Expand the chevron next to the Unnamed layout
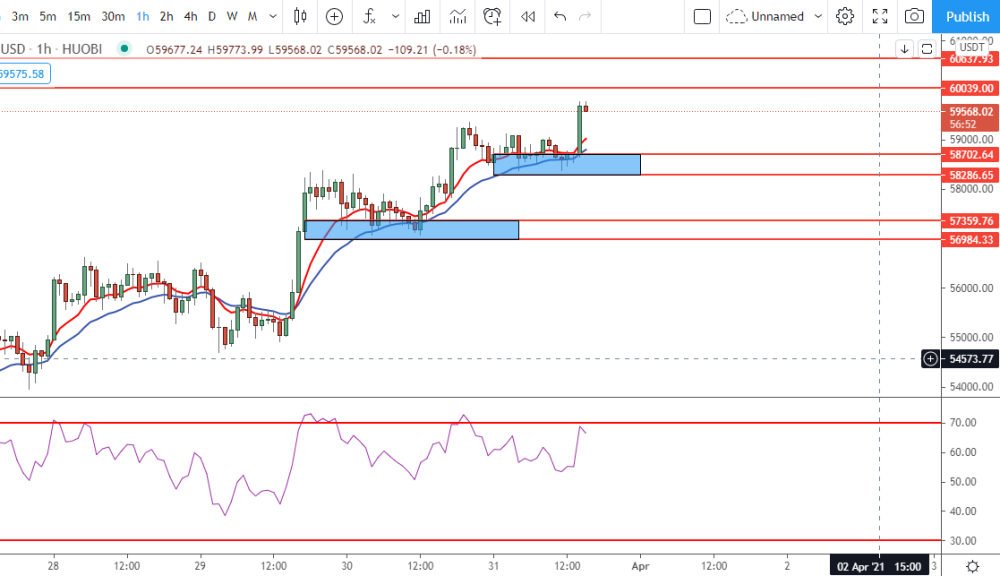 click(x=818, y=17)
